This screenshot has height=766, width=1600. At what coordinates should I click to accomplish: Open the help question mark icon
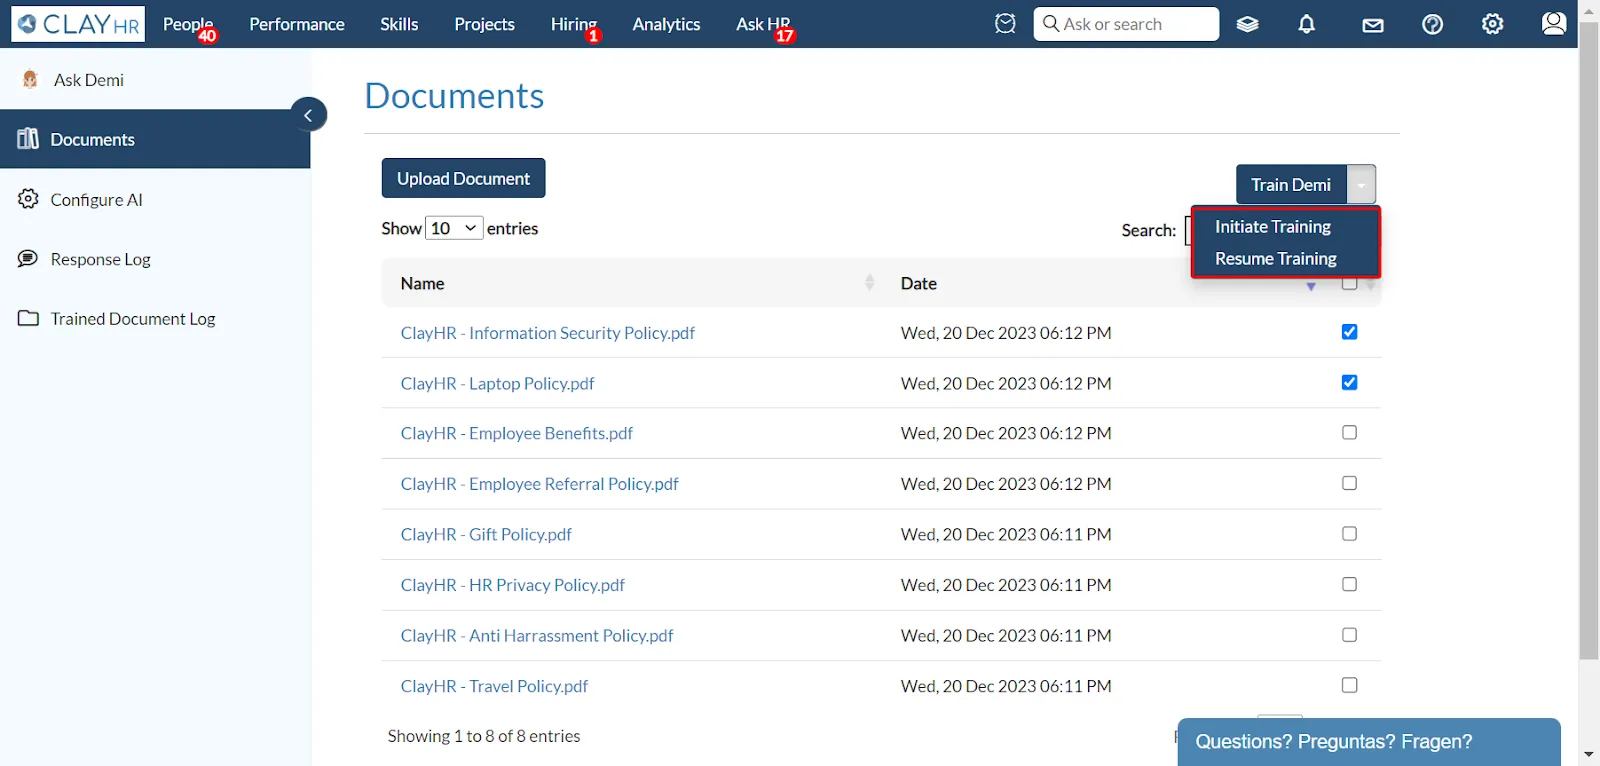pos(1432,24)
